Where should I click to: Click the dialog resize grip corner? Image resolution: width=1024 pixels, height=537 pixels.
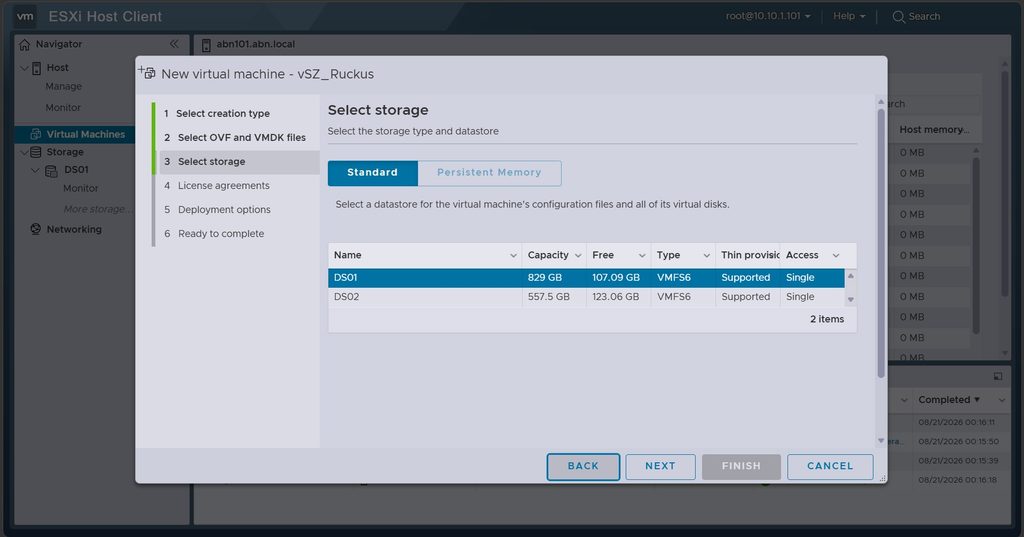(883, 479)
